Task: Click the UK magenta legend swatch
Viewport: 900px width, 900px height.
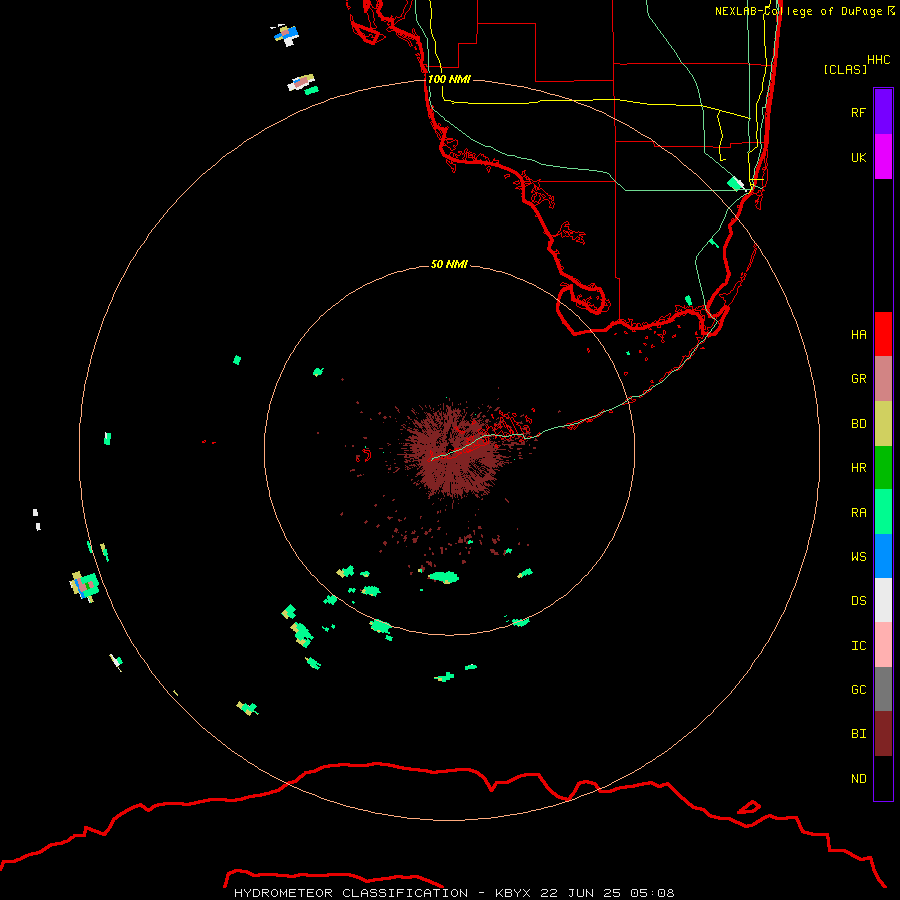Action: tap(883, 157)
